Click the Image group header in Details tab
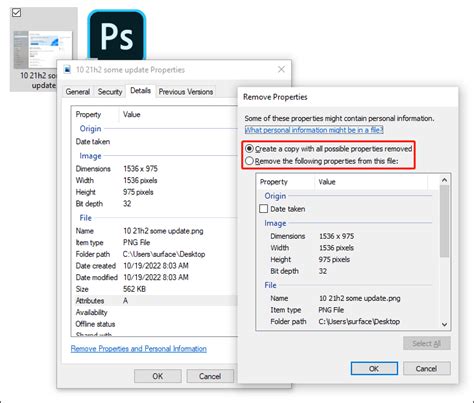This screenshot has width=474, height=403. [90, 156]
